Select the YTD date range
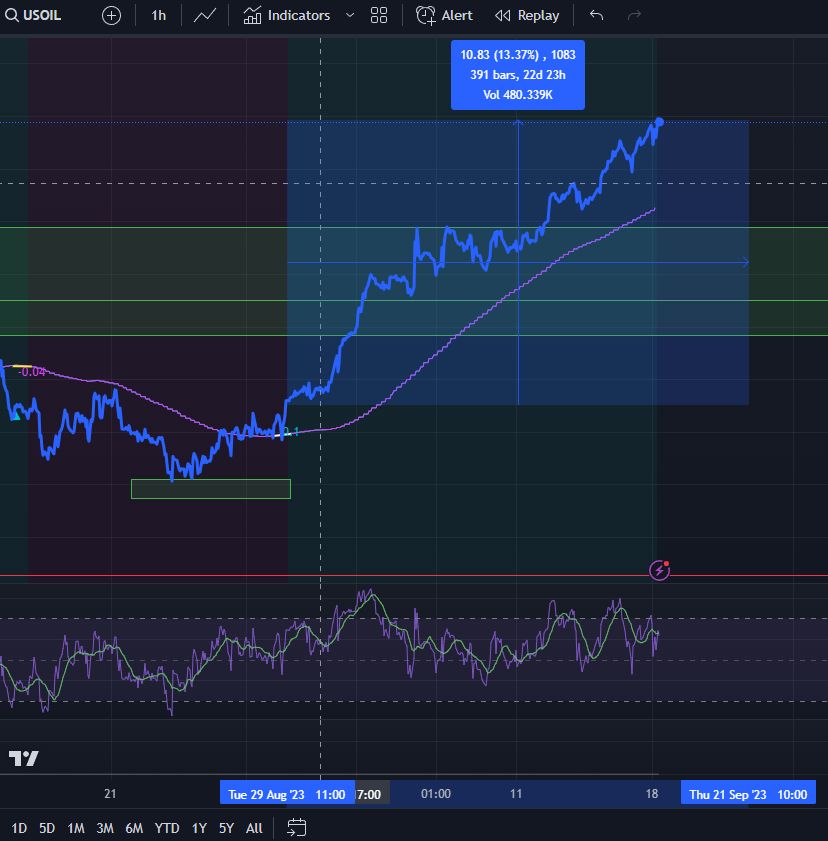Viewport: 828px width, 841px height. pyautogui.click(x=167, y=828)
